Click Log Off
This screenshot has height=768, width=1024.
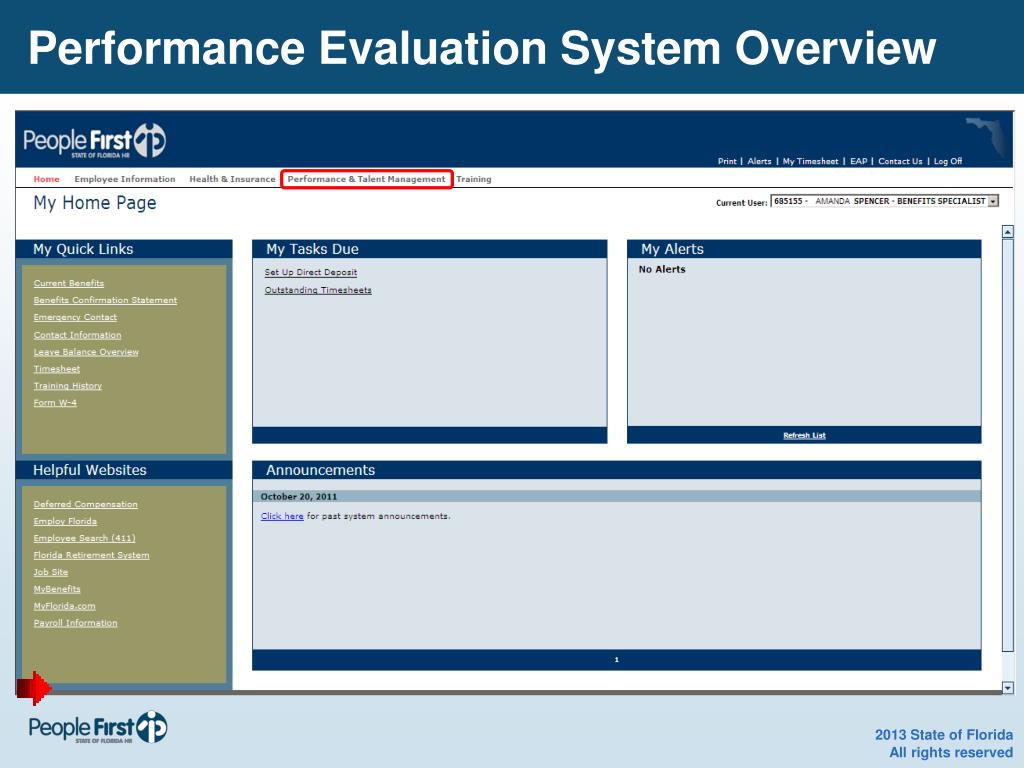tap(948, 161)
